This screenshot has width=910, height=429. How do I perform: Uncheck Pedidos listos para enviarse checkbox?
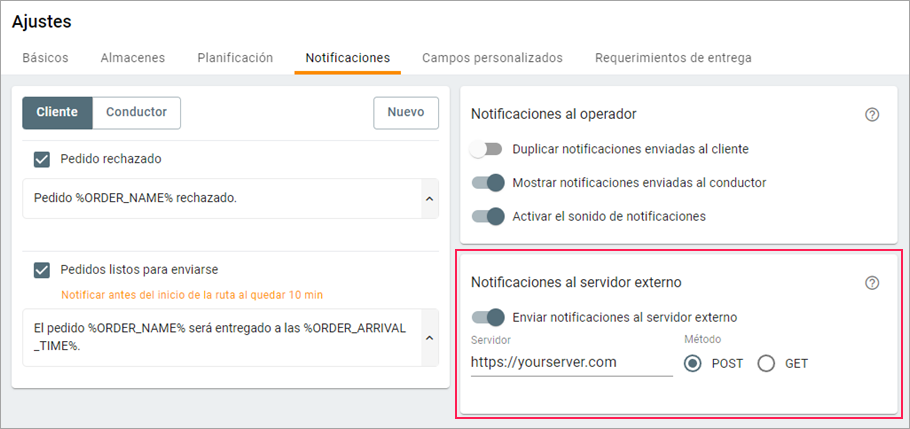pyautogui.click(x=42, y=270)
